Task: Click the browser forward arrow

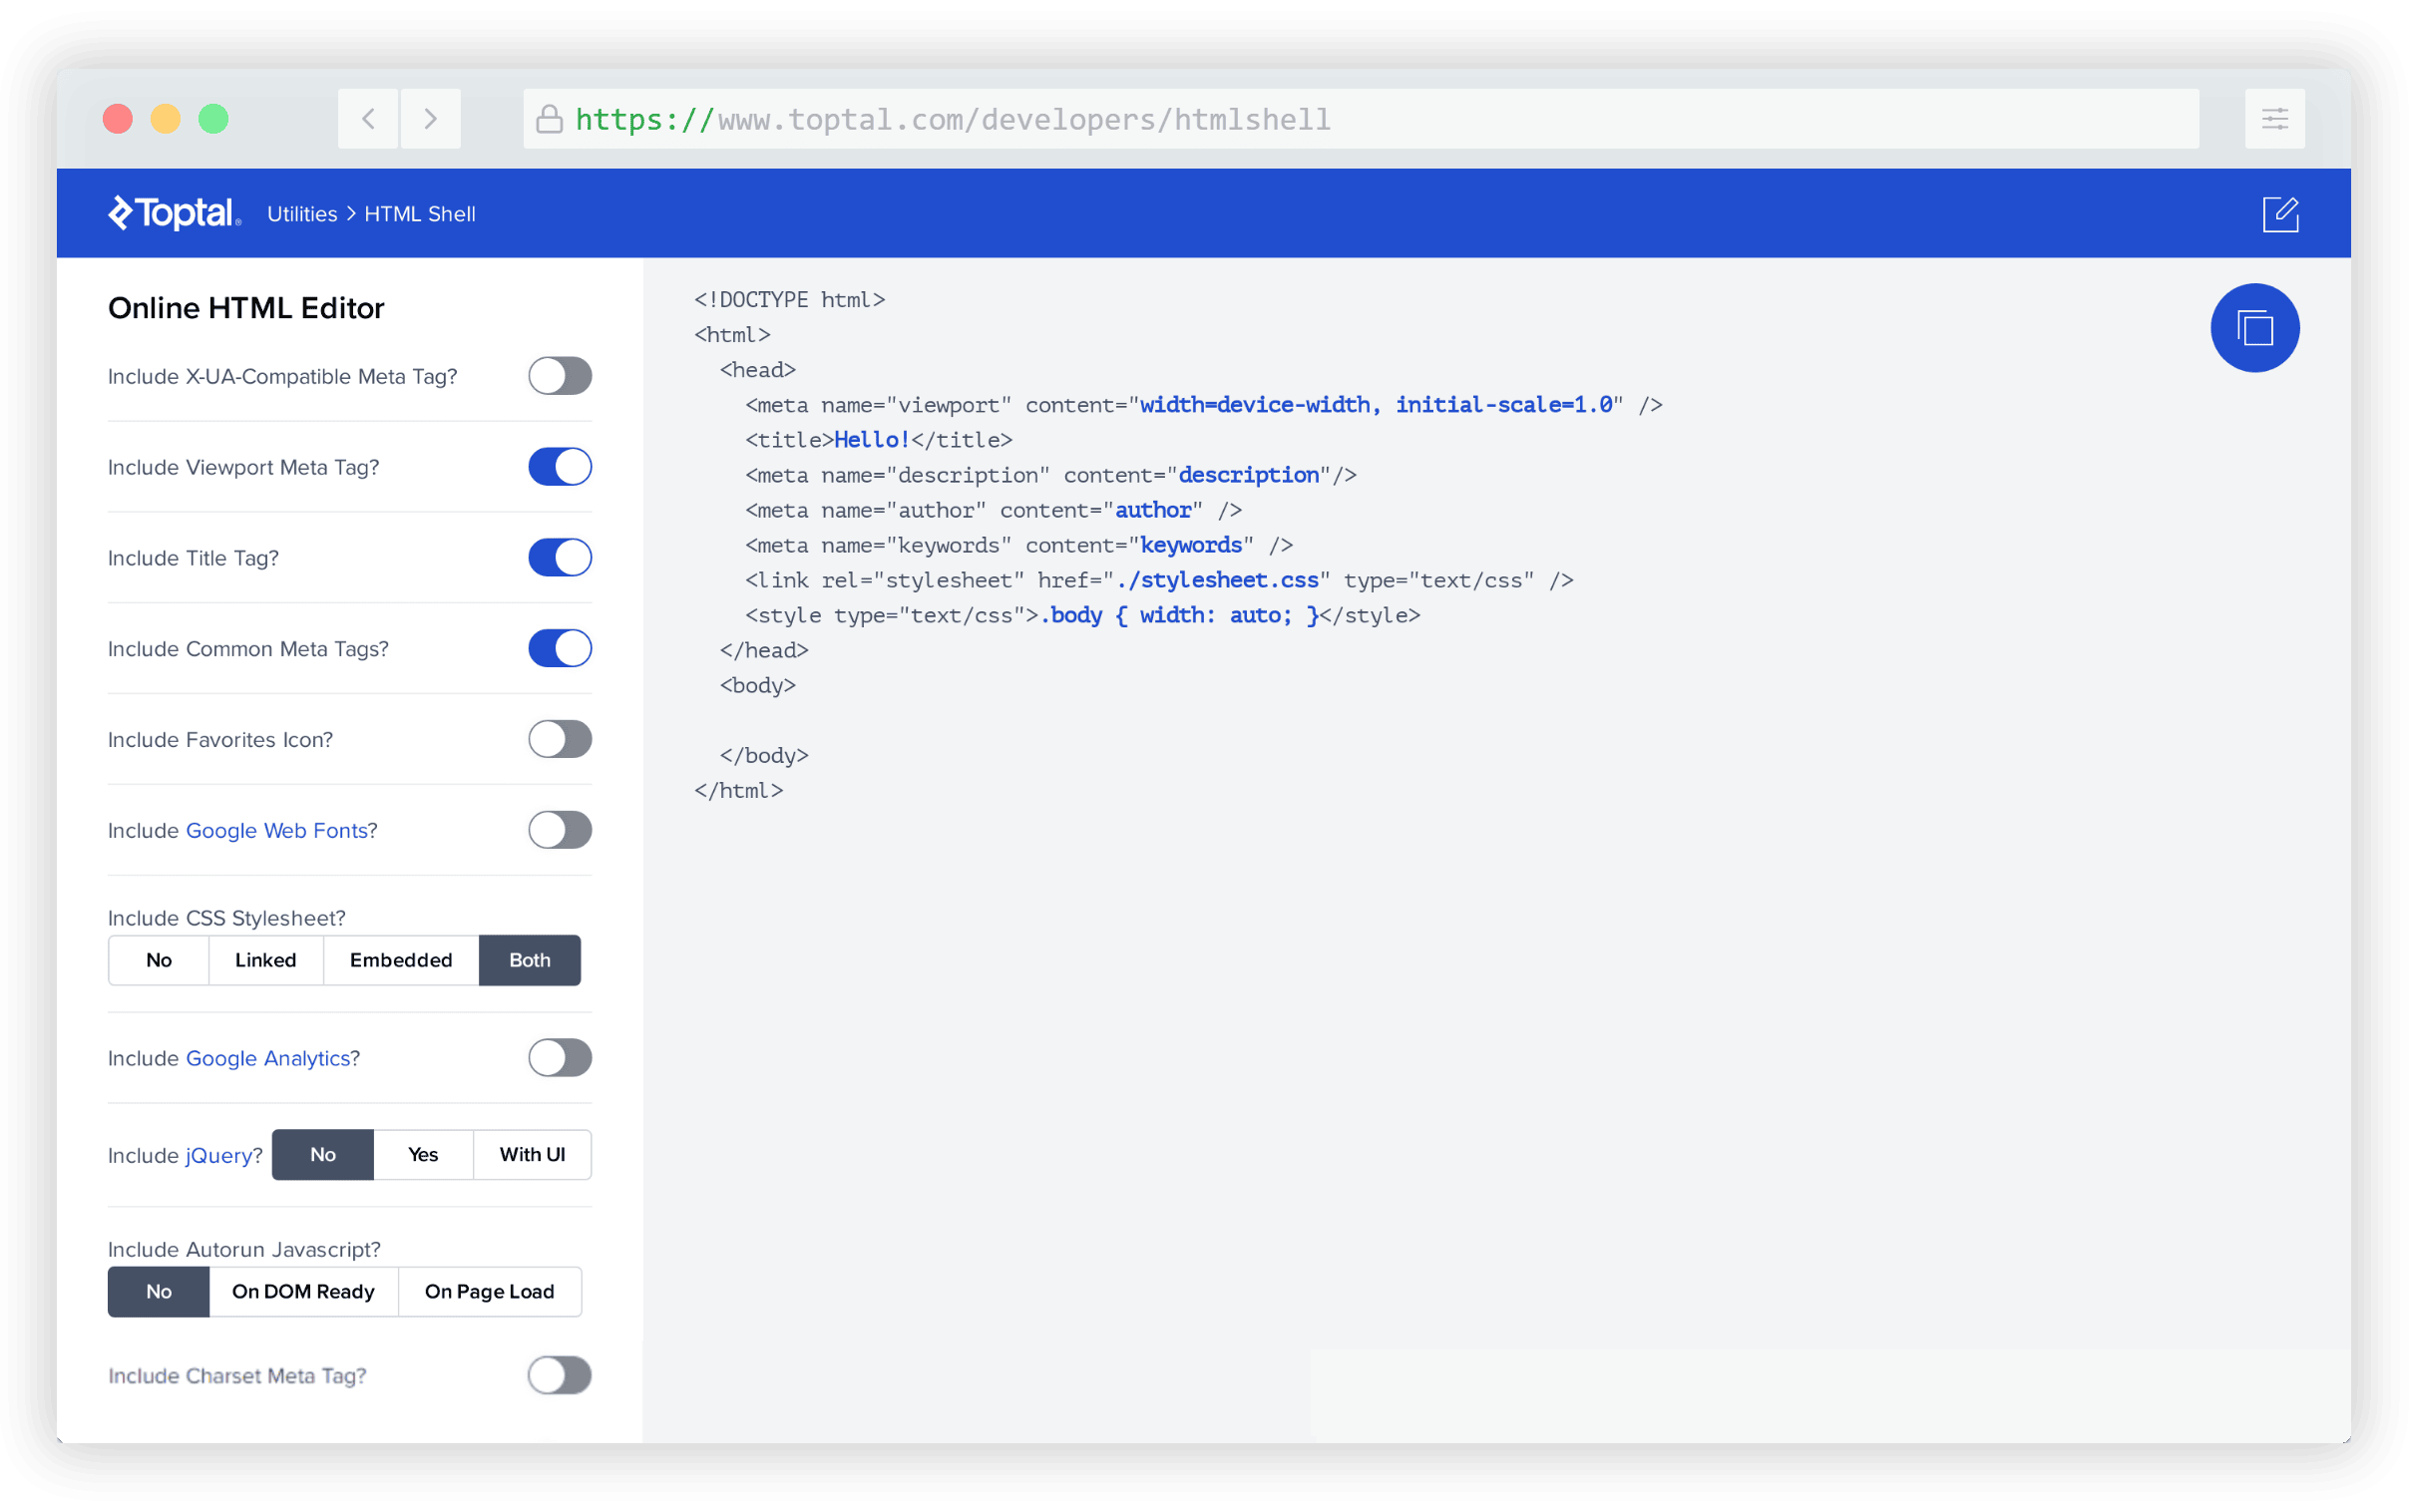Action: pyautogui.click(x=430, y=119)
